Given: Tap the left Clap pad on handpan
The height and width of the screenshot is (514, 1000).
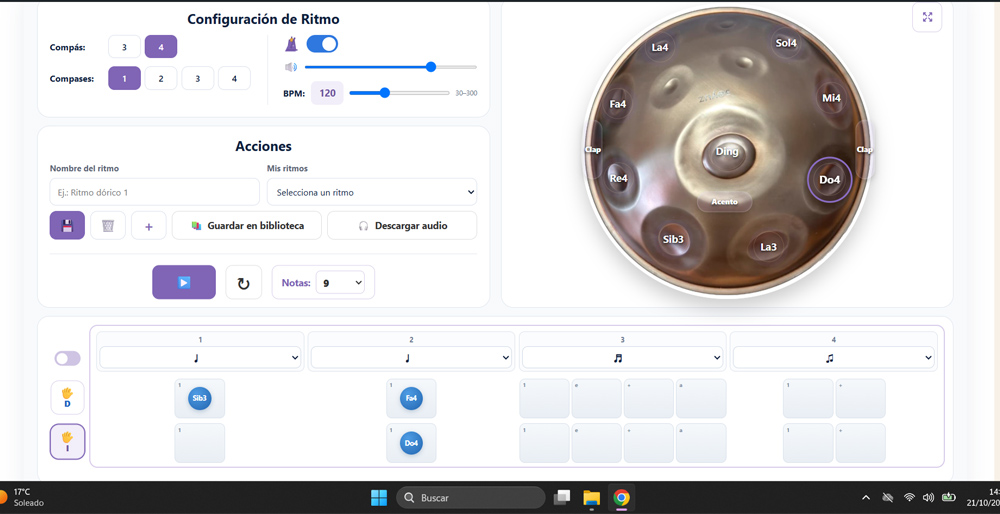Looking at the screenshot, I should (x=593, y=149).
